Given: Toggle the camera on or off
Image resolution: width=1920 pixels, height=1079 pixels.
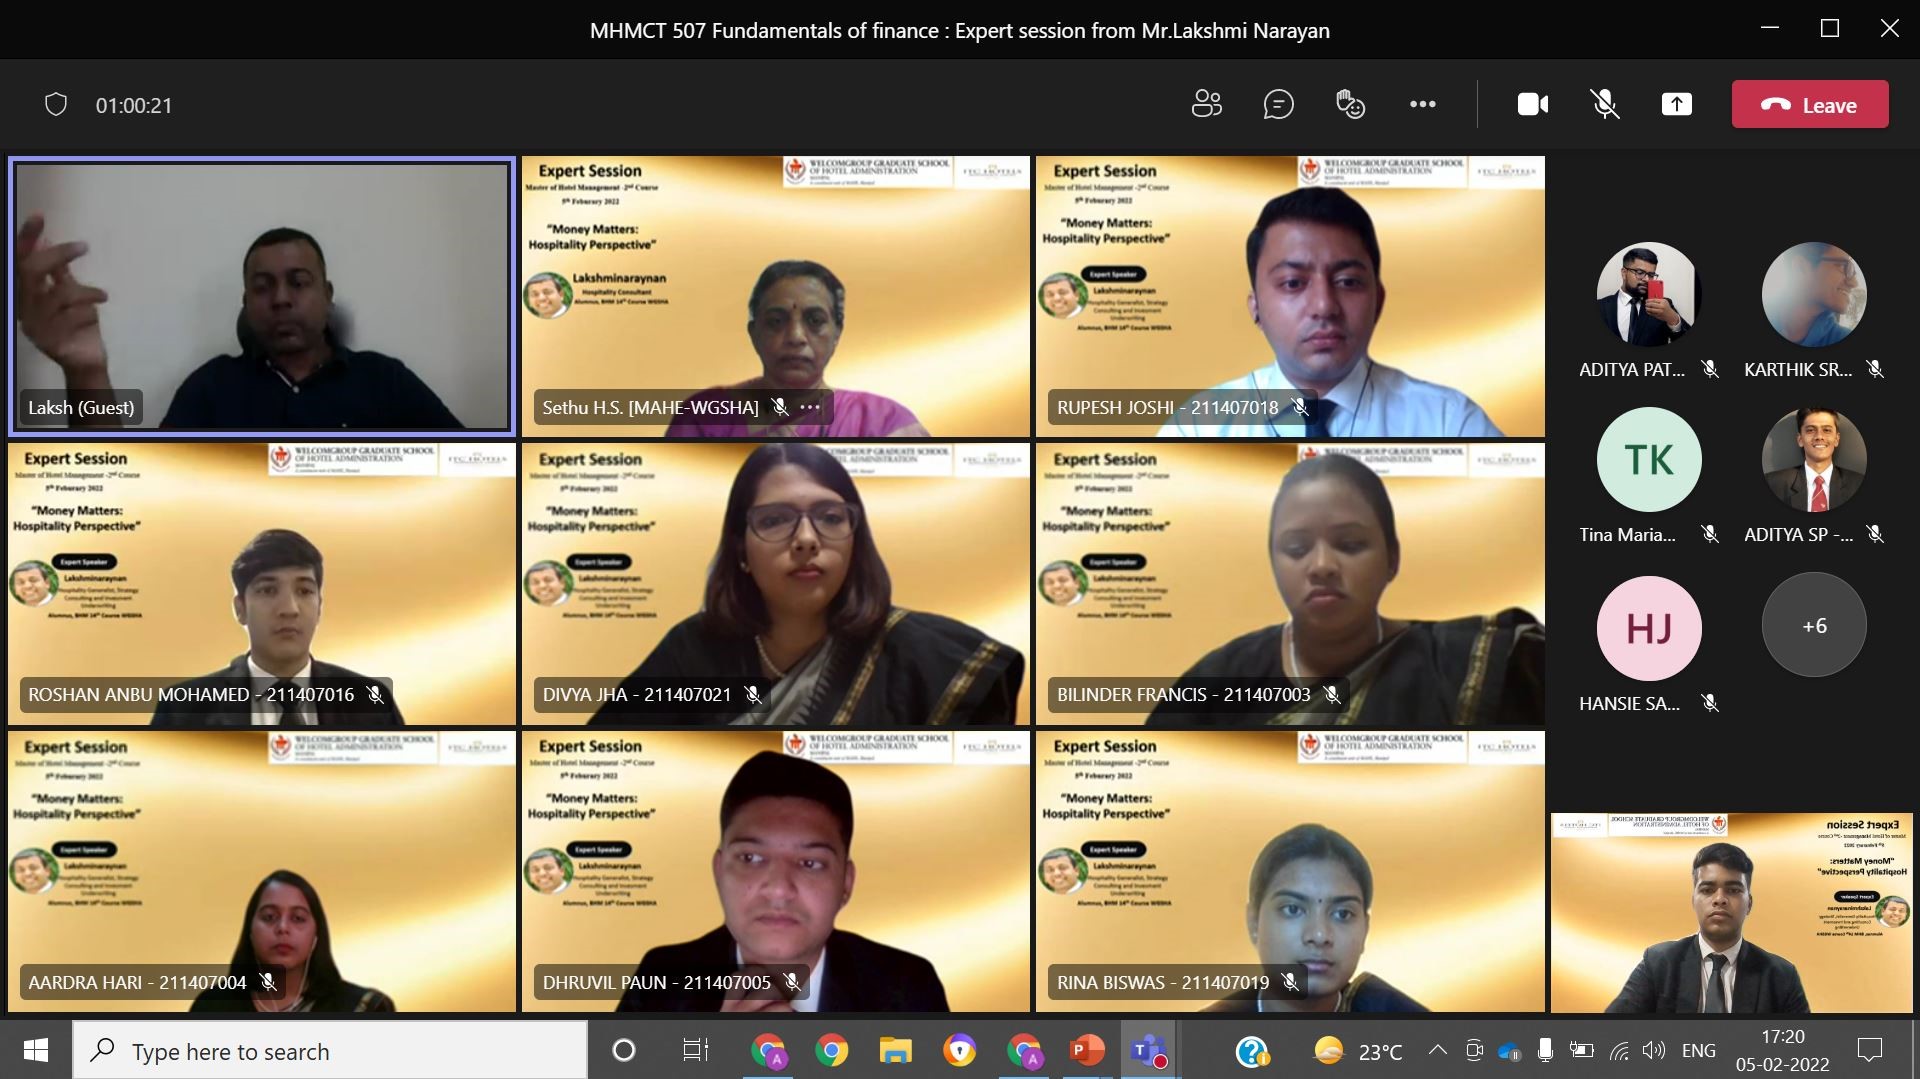Looking at the screenshot, I should coord(1532,104).
